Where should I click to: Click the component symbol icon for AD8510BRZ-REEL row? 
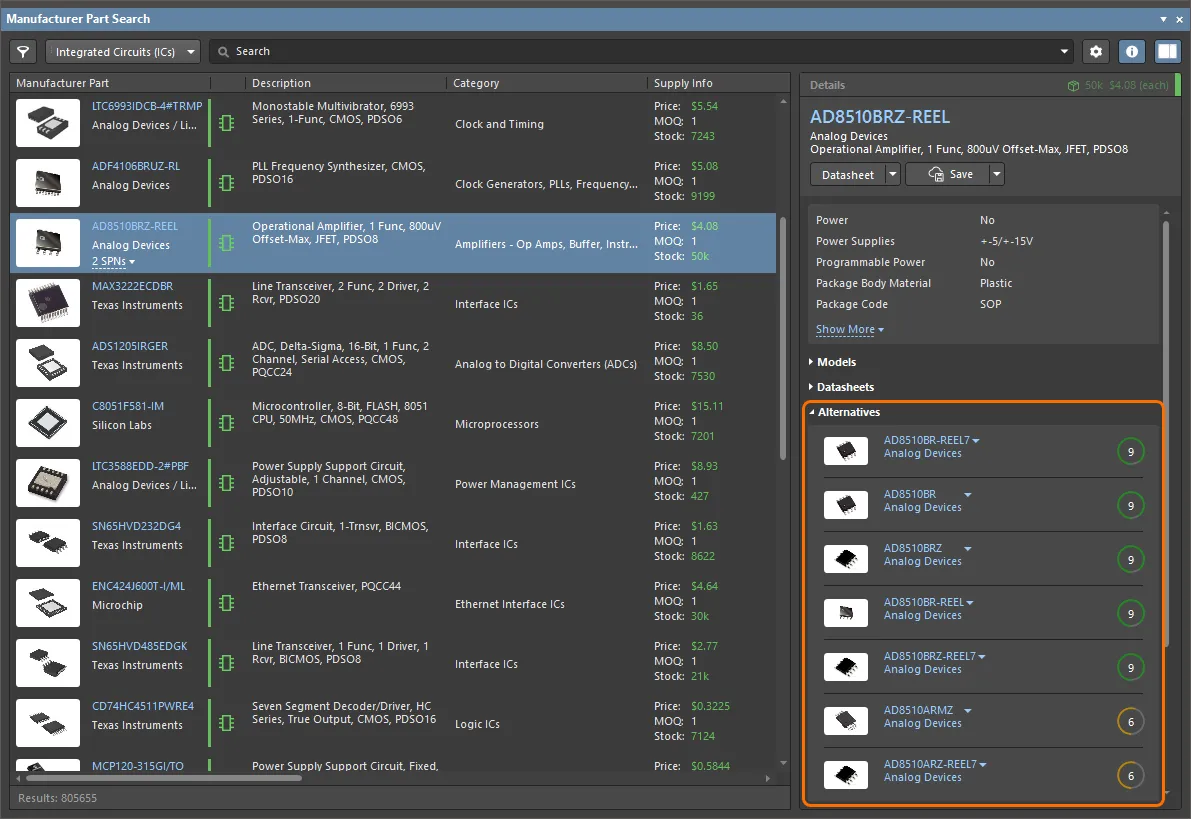pyautogui.click(x=226, y=242)
